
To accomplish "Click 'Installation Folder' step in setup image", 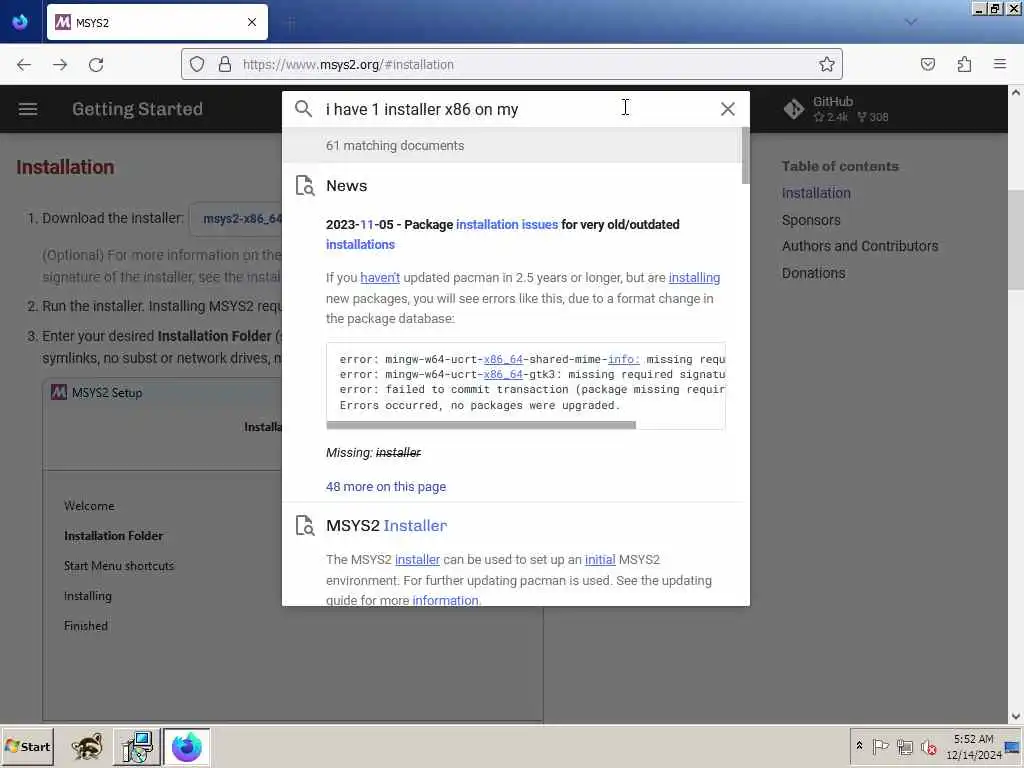I will (x=114, y=536).
